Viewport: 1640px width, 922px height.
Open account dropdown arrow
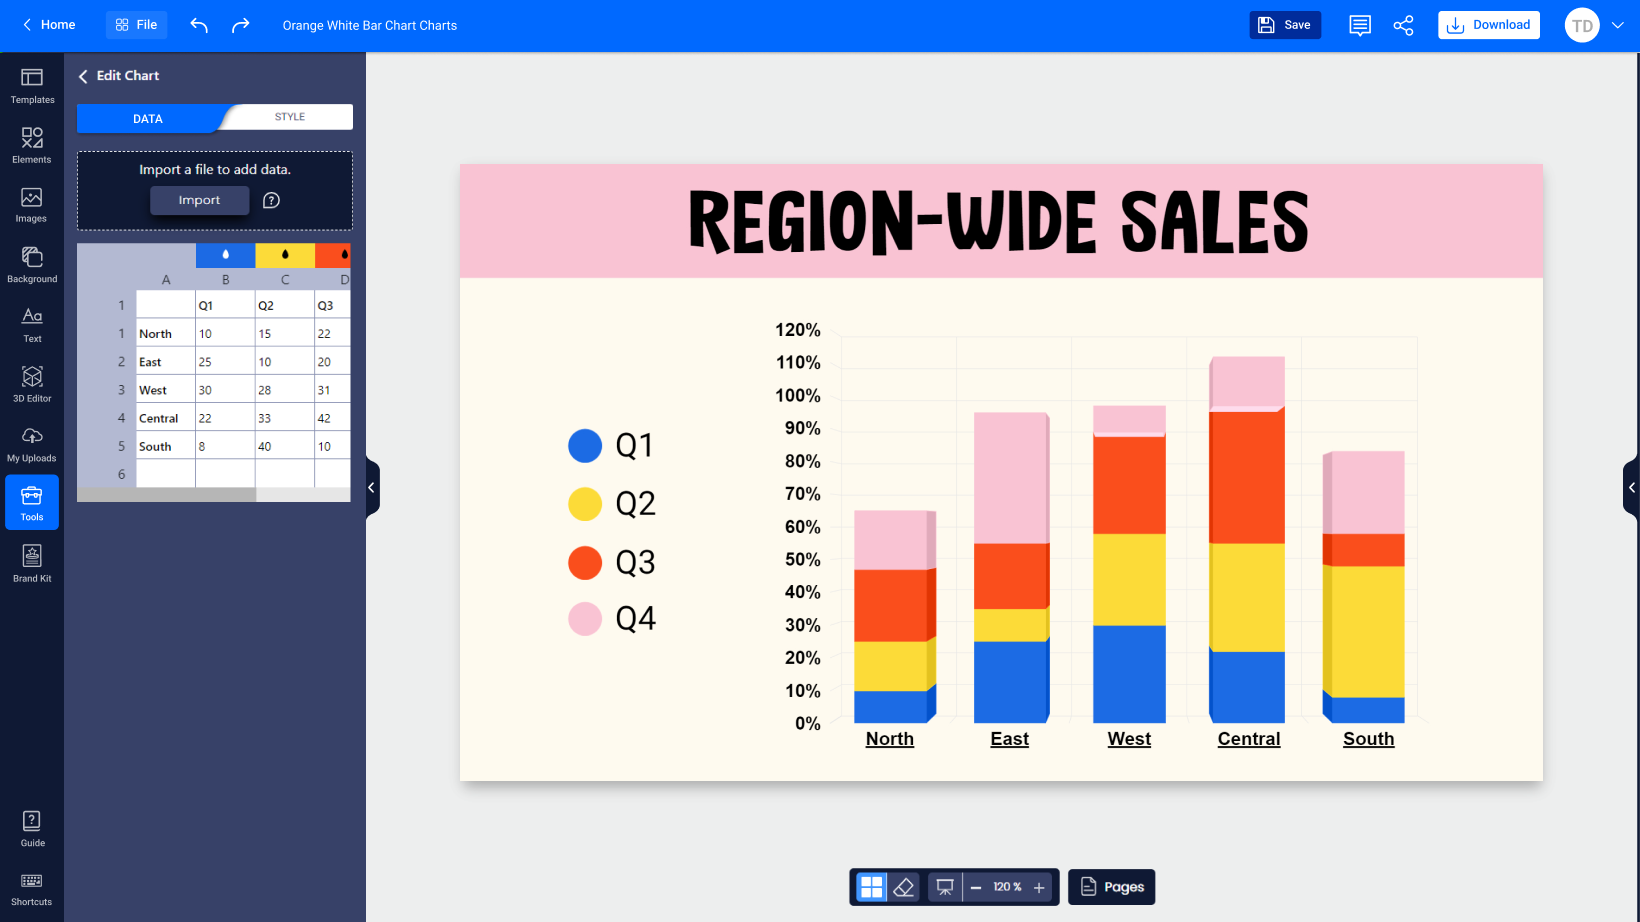(1618, 25)
